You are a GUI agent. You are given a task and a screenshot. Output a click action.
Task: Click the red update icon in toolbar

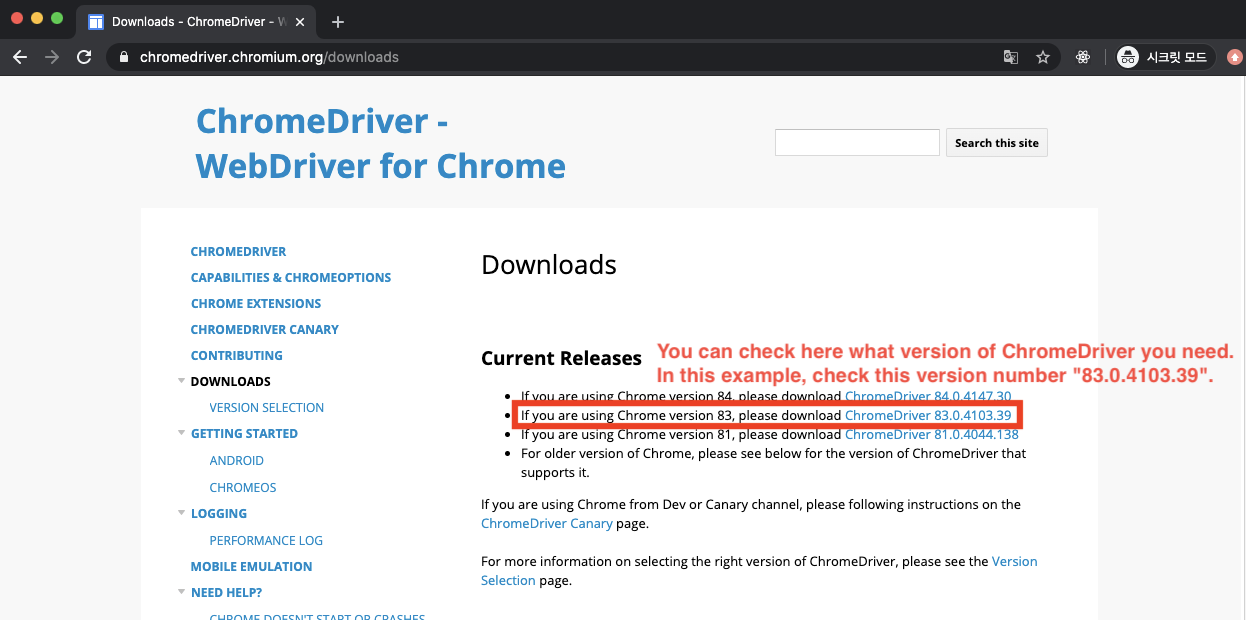(1235, 57)
